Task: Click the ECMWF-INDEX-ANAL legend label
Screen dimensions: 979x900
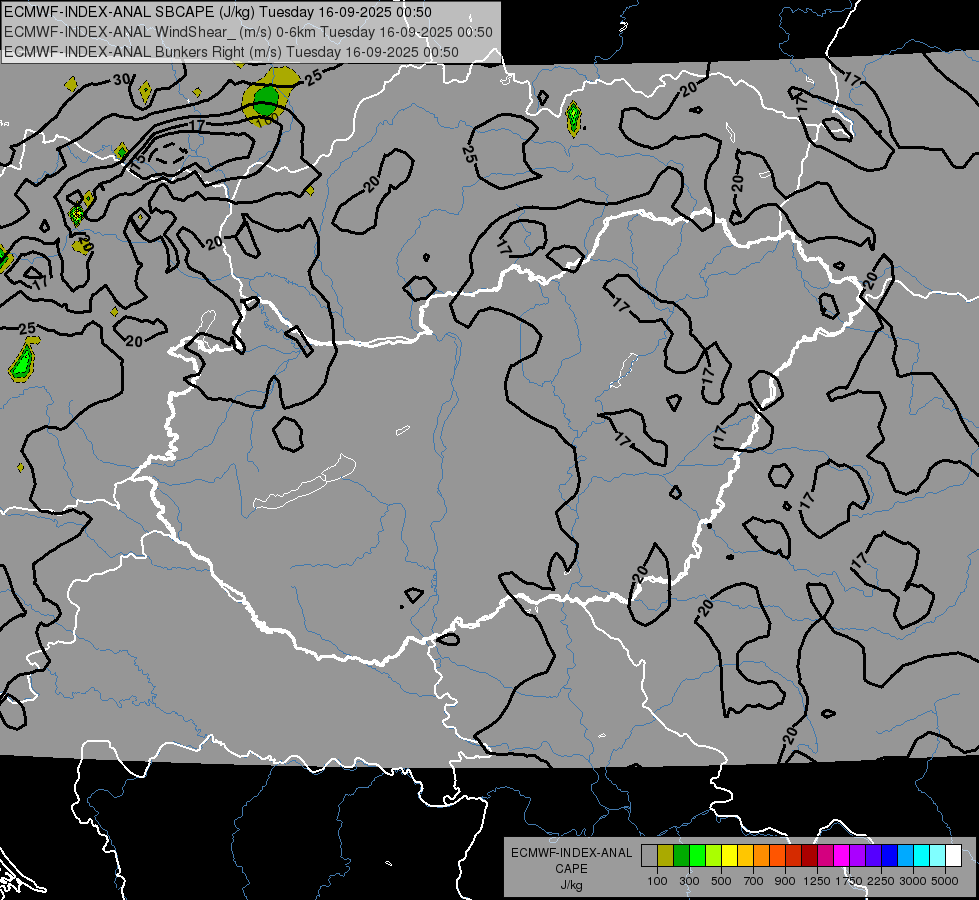Action: click(571, 853)
